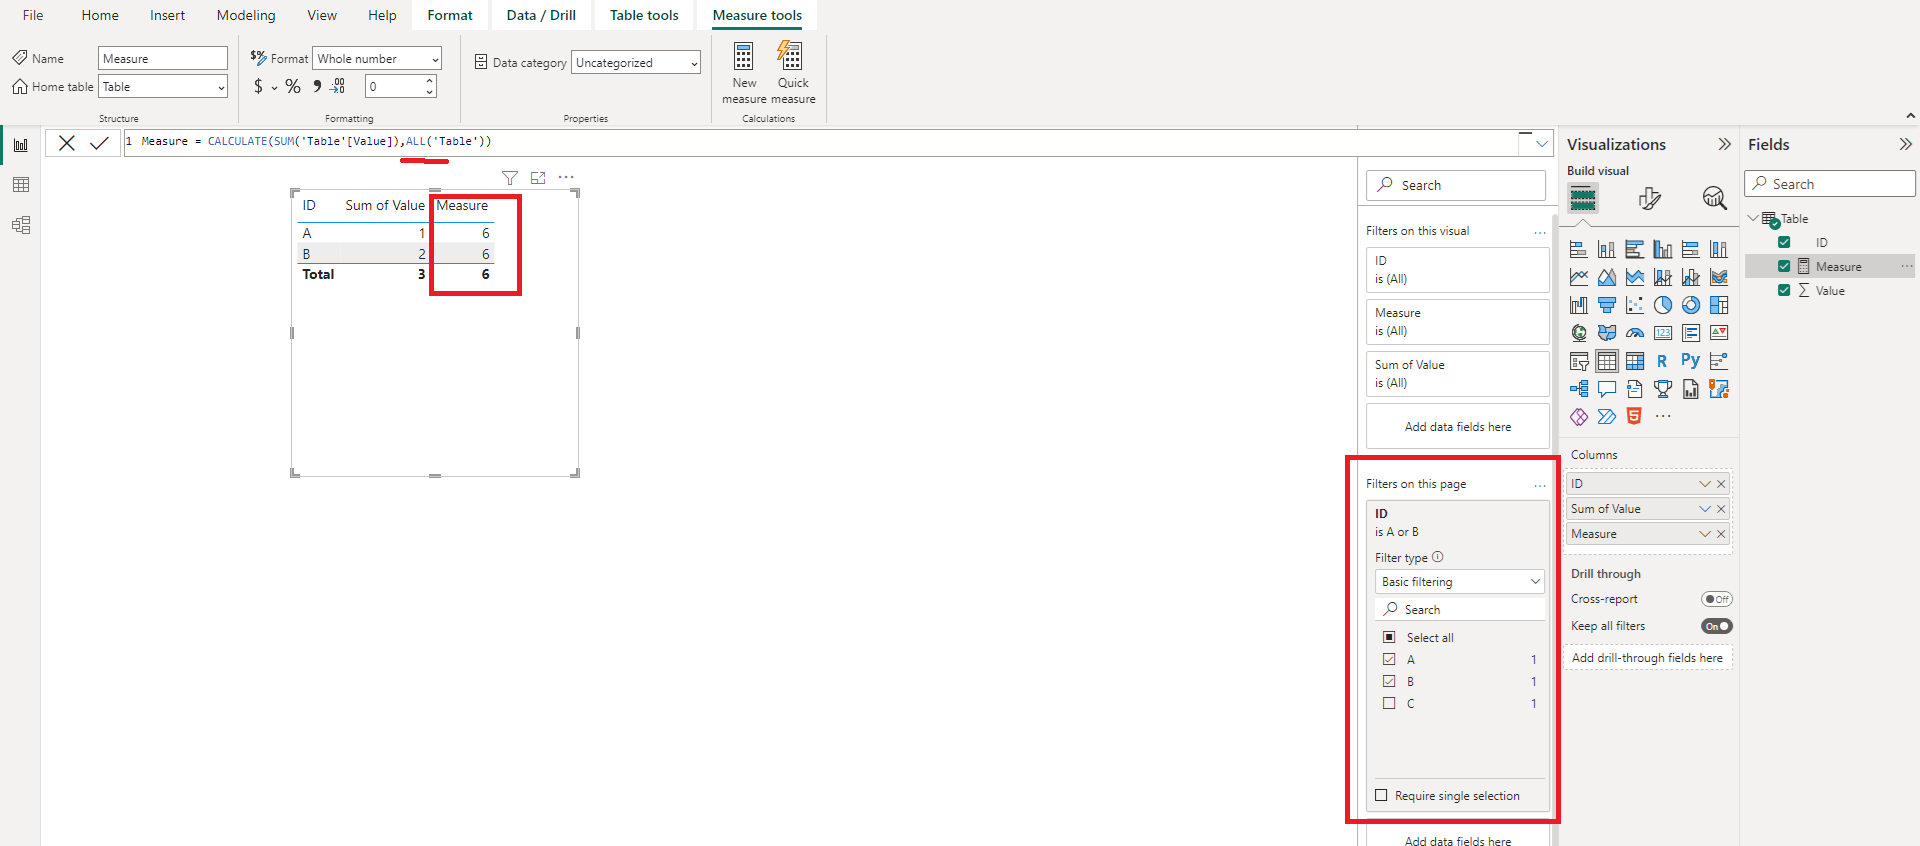Choose the Treemap visualization
Viewport: 1920px width, 846px height.
point(1719,305)
